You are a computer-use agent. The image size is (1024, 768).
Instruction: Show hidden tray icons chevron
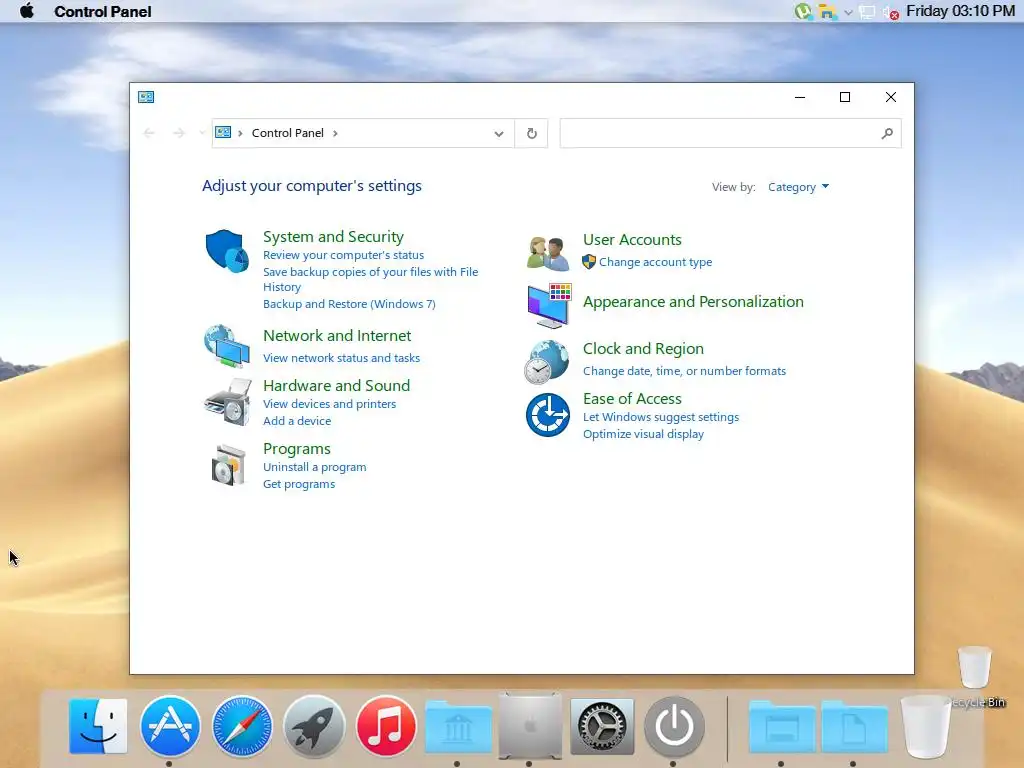coord(848,12)
